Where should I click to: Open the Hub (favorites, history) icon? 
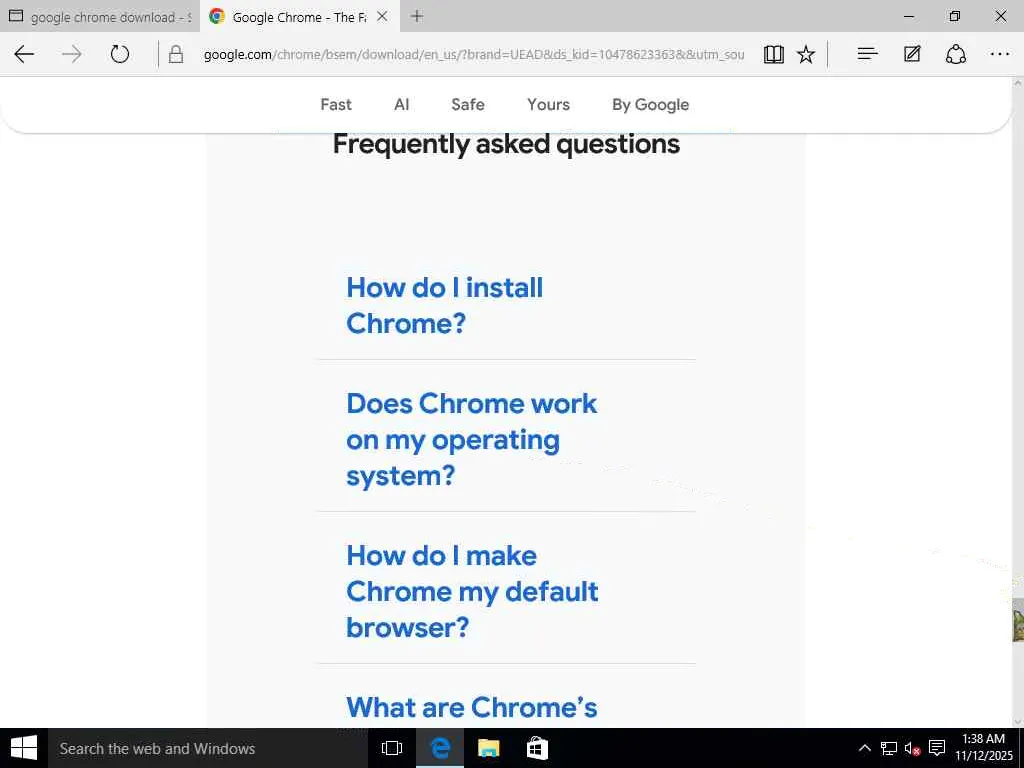tap(867, 54)
